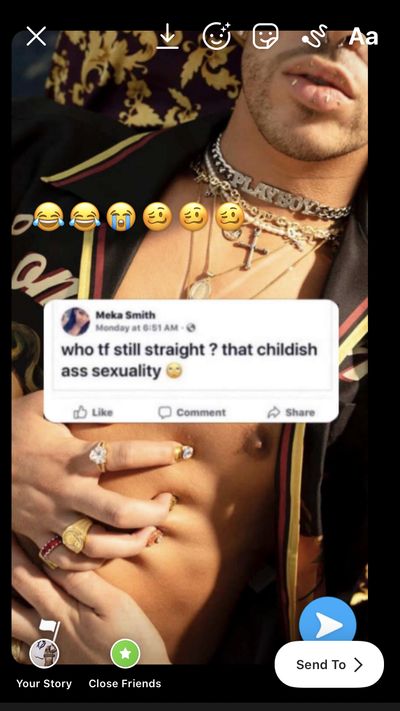Viewport: 400px width, 711px height.
Task: Select the scribble drawing tool
Action: click(x=315, y=36)
